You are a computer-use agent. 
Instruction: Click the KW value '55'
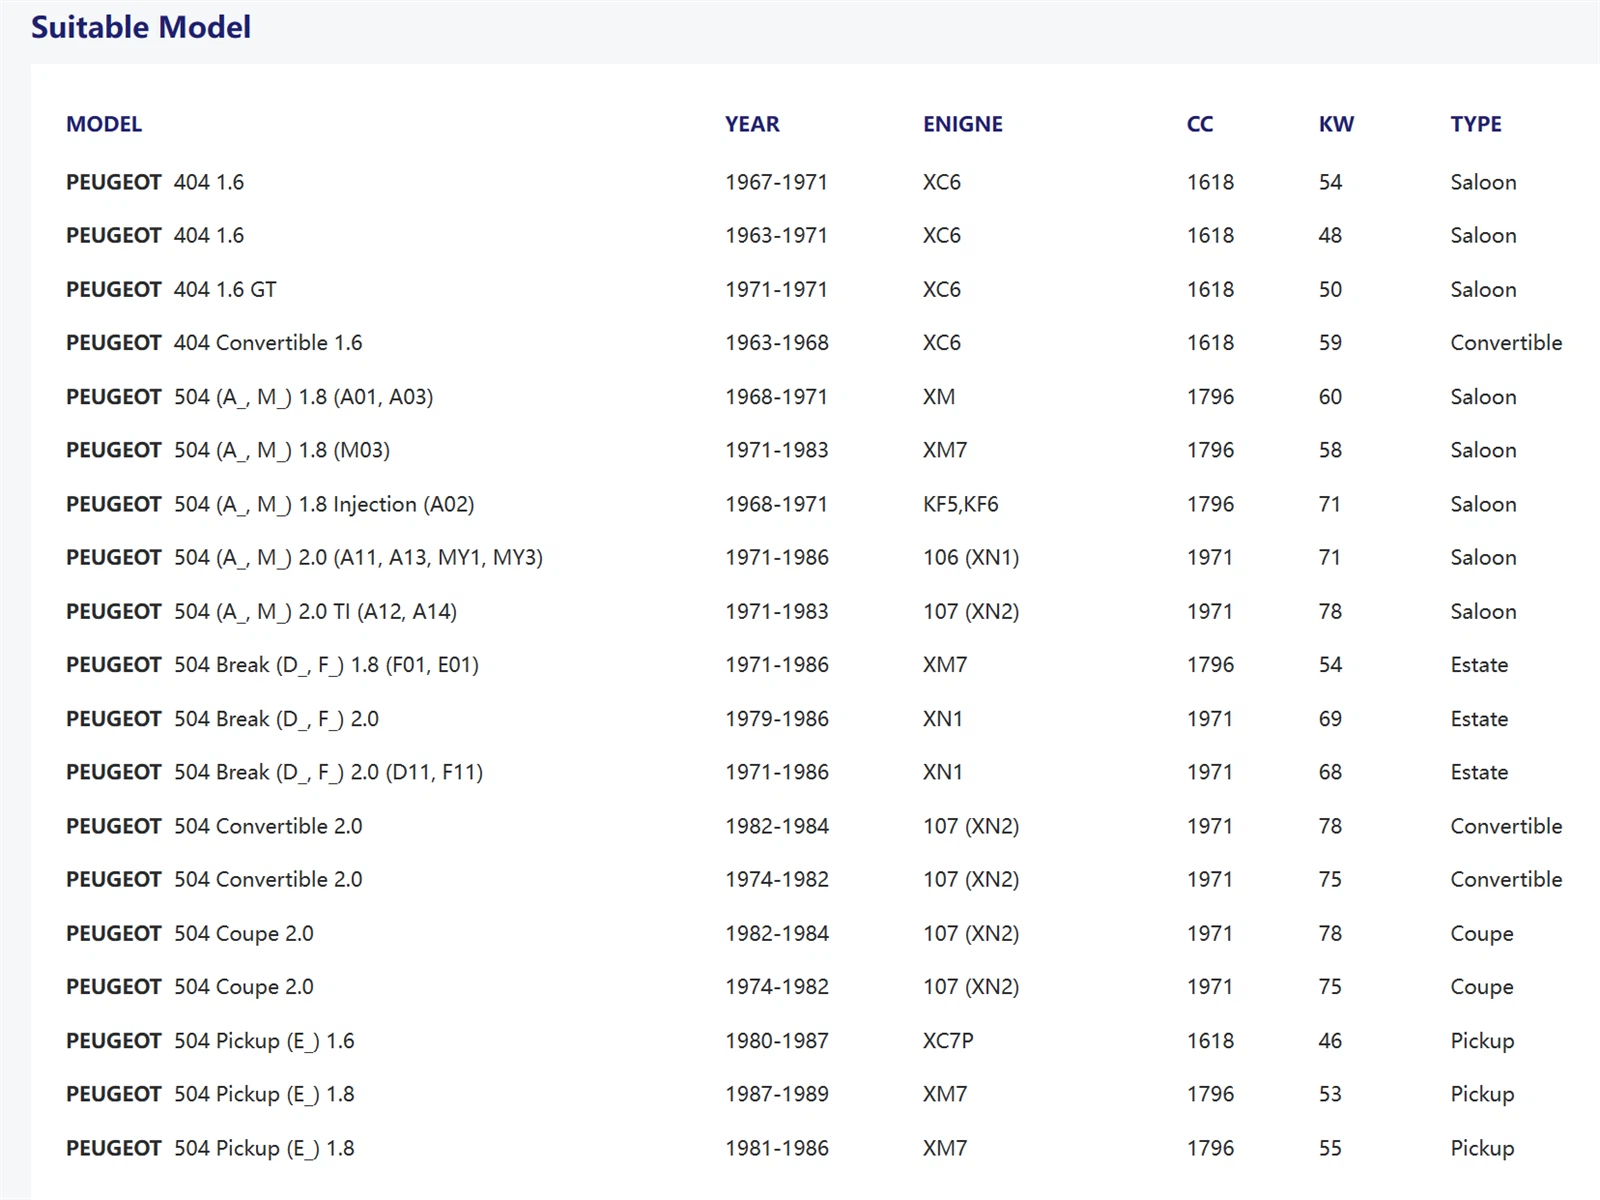click(1330, 1148)
